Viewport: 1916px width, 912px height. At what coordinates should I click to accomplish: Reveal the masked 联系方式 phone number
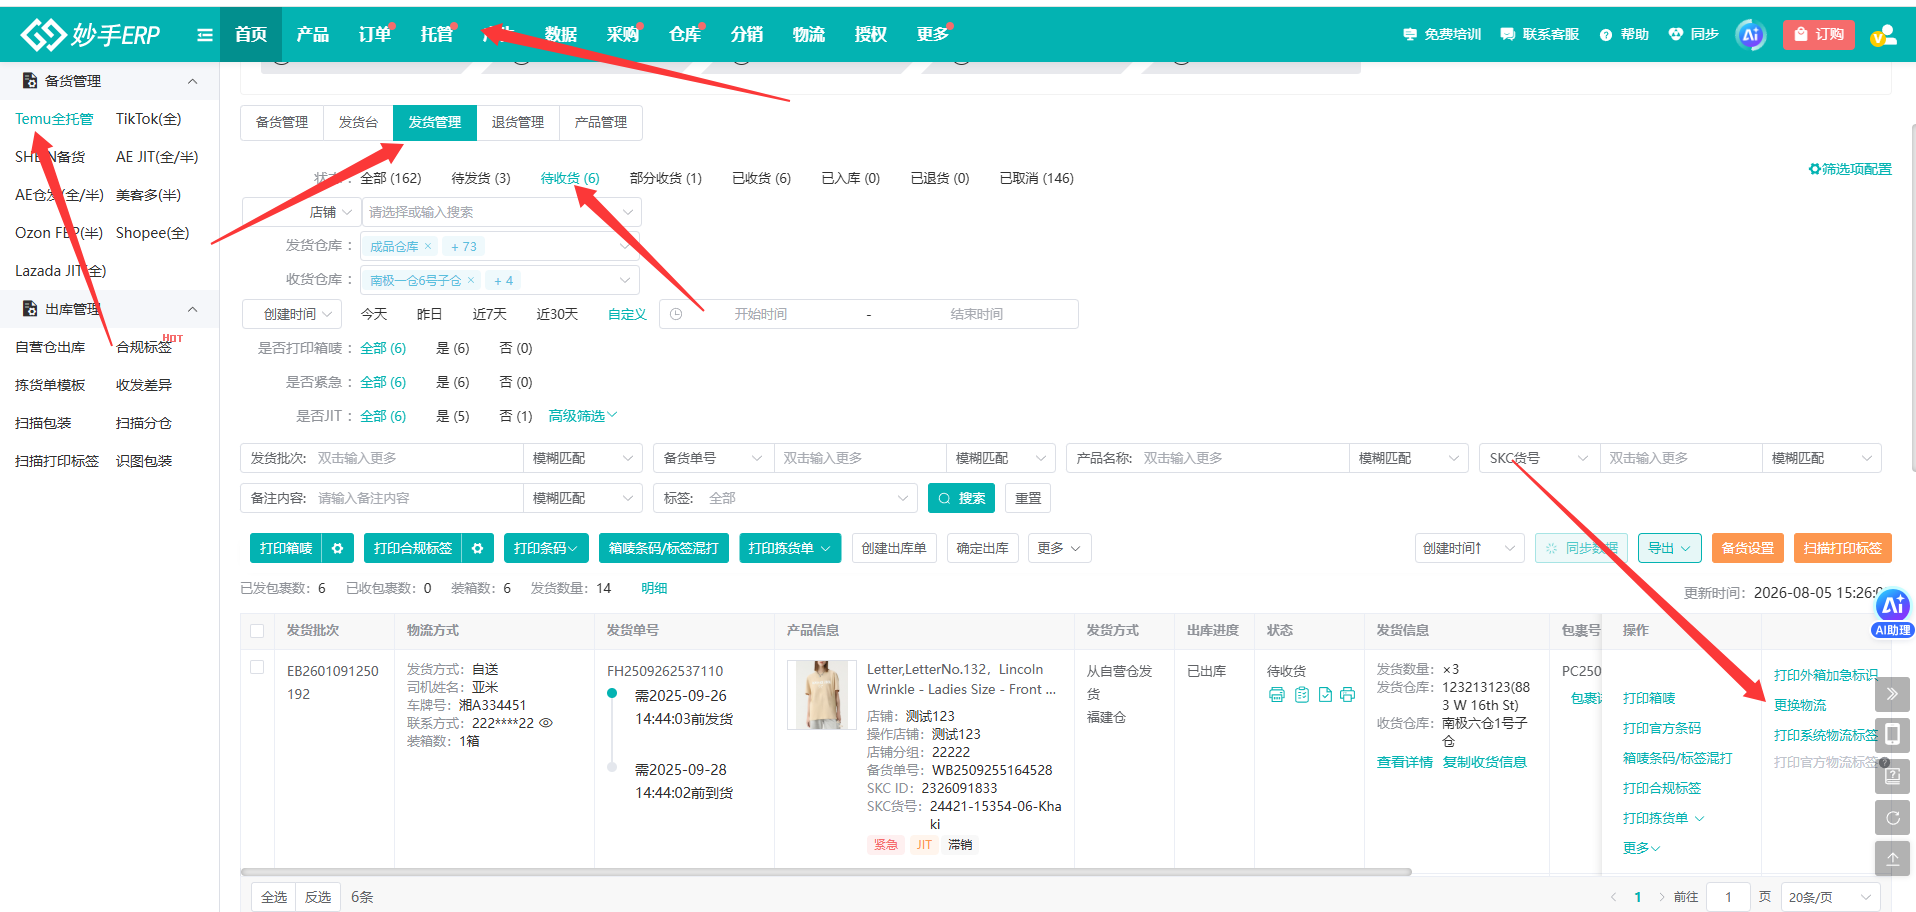(x=546, y=723)
